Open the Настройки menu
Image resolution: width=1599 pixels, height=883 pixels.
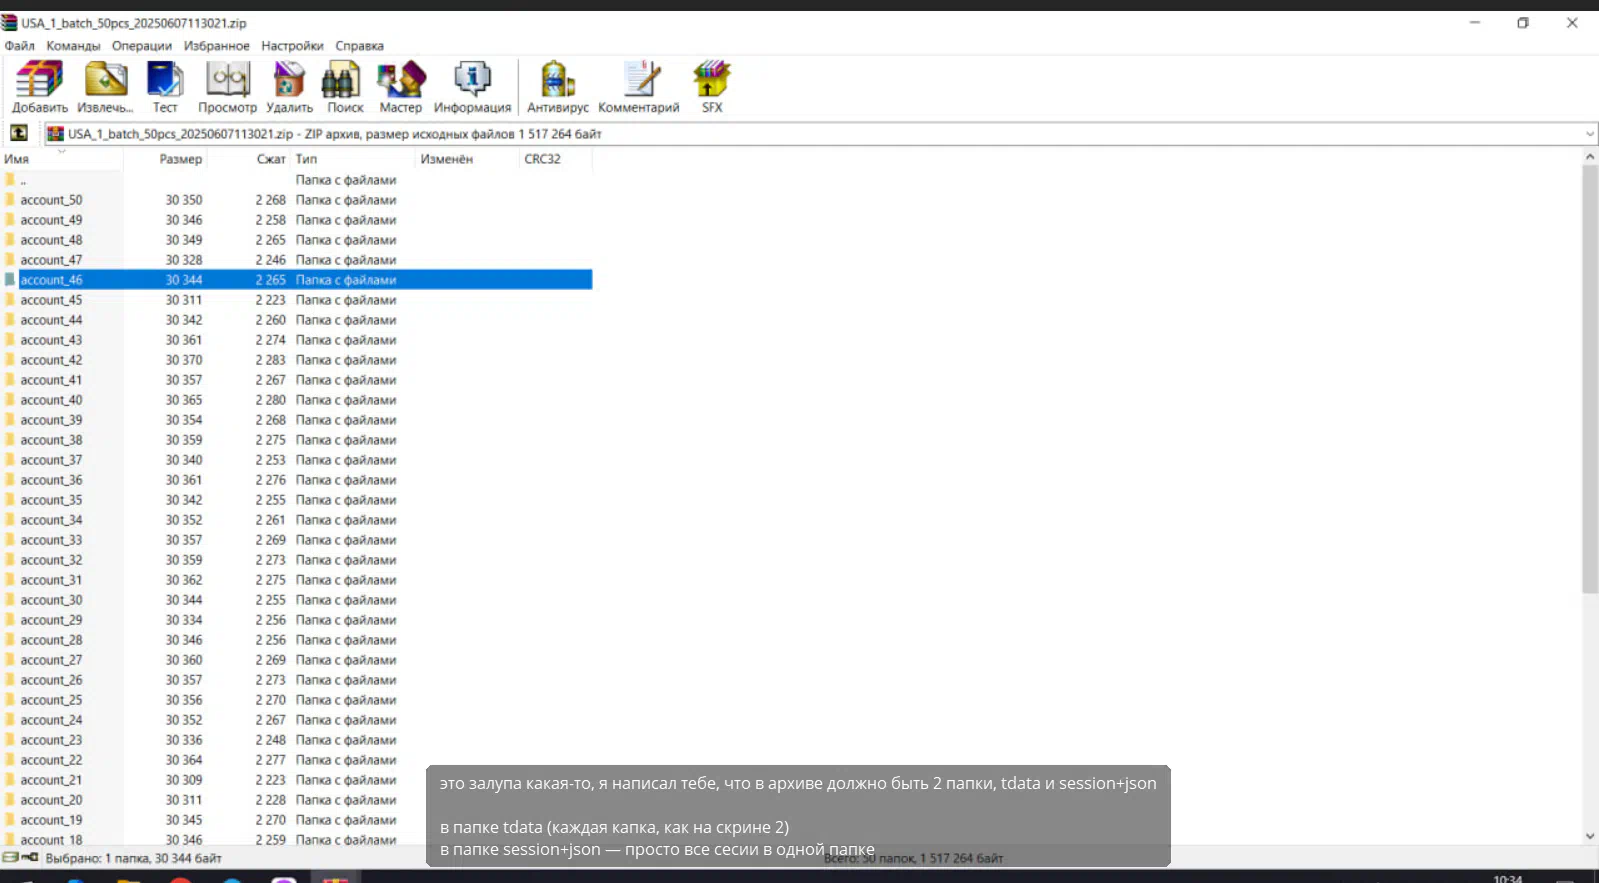point(292,46)
